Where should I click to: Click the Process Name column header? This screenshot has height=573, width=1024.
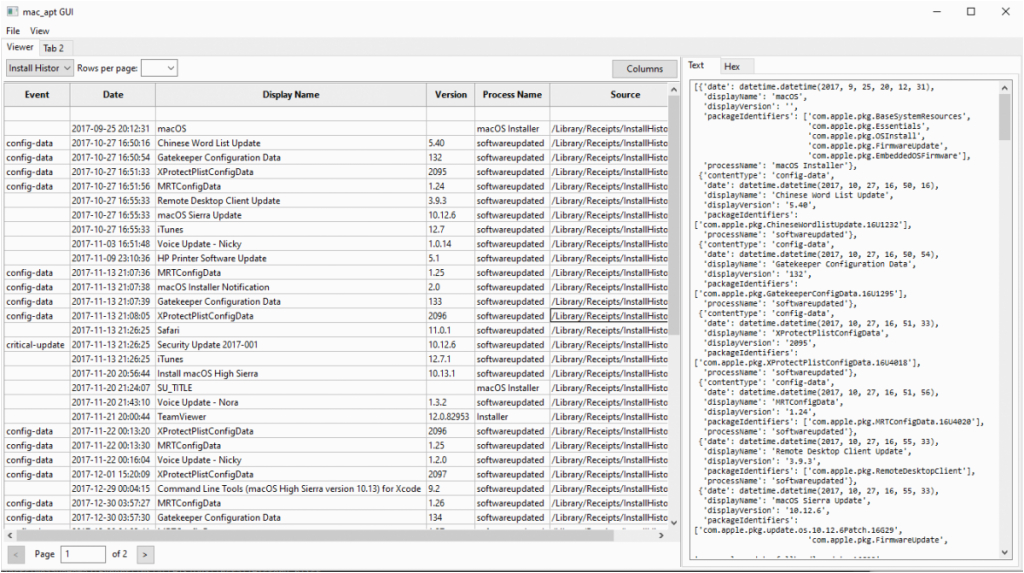click(512, 95)
